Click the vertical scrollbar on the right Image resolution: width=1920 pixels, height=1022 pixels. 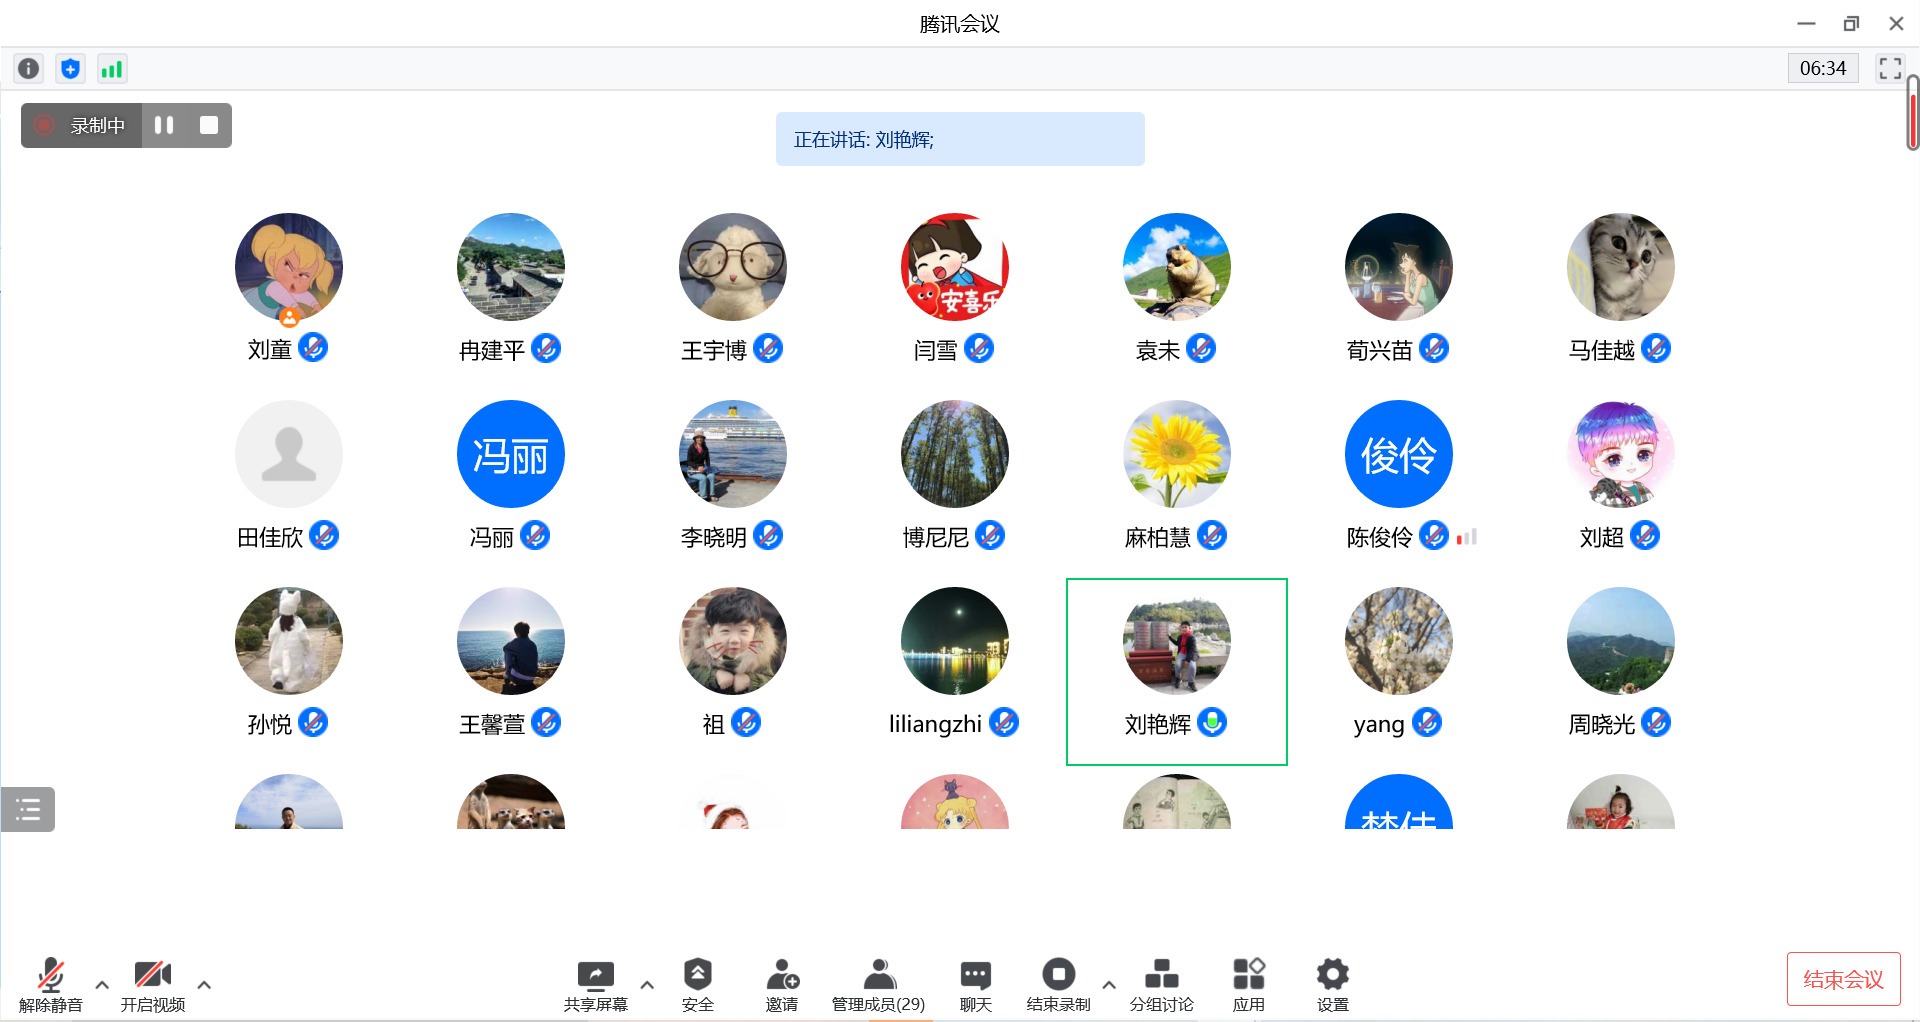[x=1912, y=113]
